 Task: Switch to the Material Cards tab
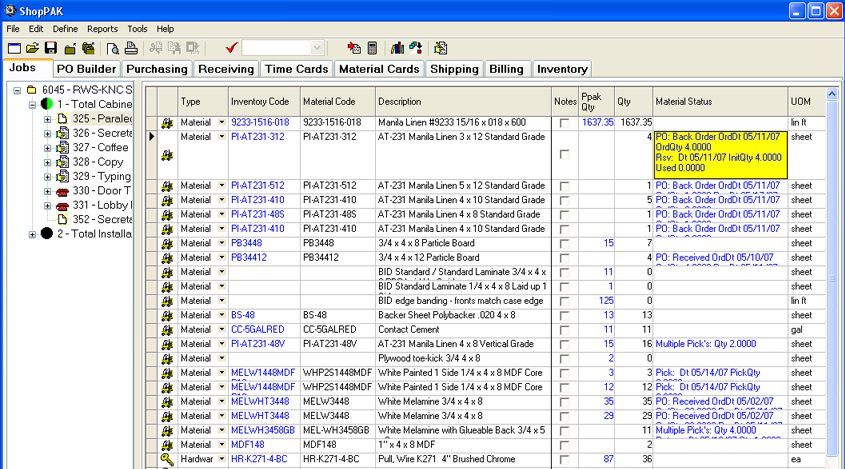point(379,69)
